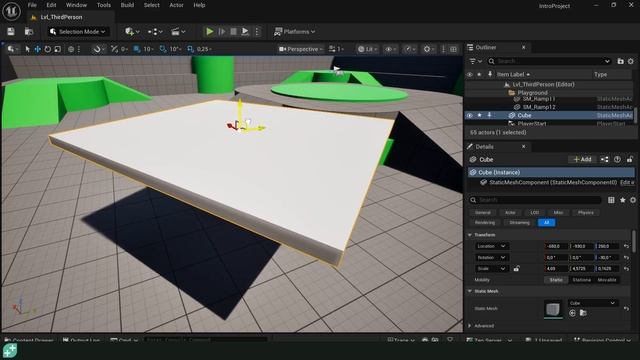This screenshot has height=360, width=640.
Task: Click the Stop playback button
Action: (x=233, y=31)
